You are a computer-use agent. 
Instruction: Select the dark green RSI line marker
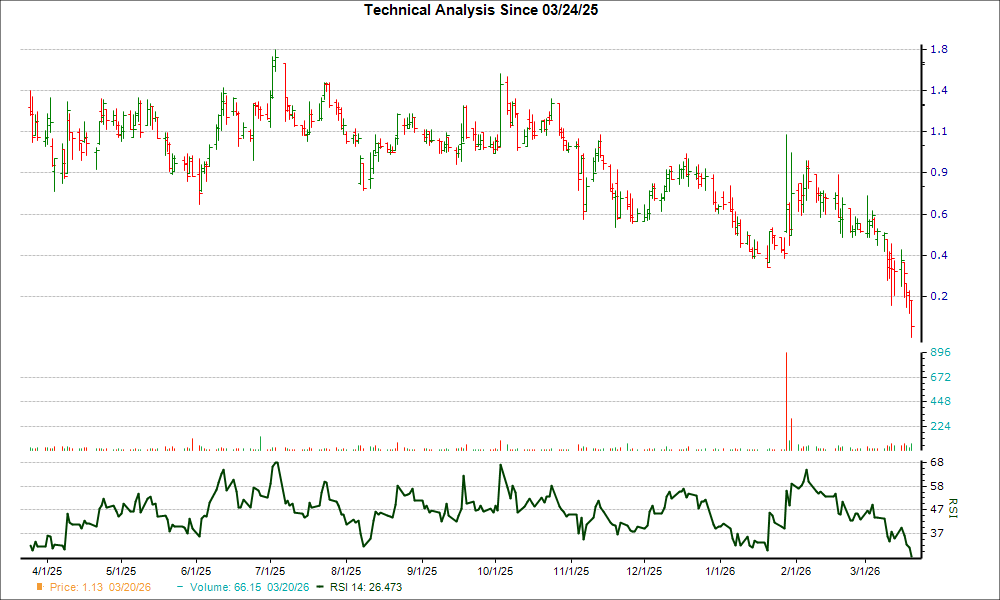pyautogui.click(x=318, y=588)
